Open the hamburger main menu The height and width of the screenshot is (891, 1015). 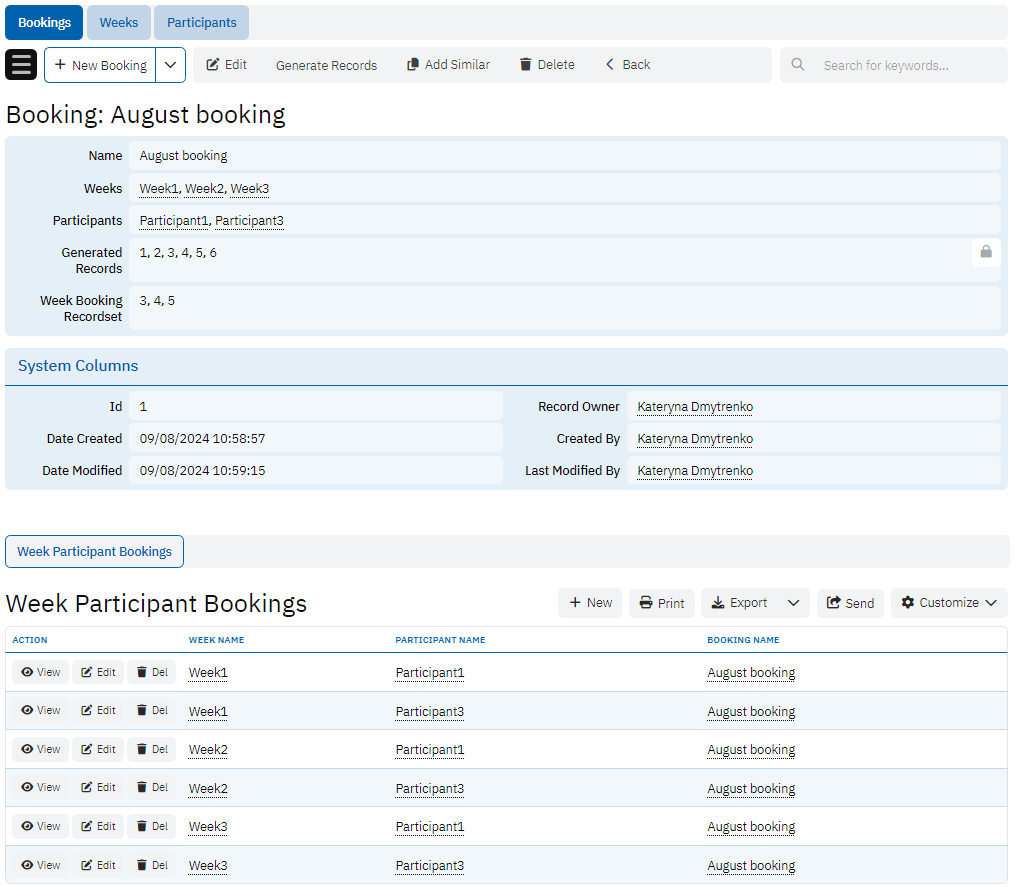tap(21, 65)
